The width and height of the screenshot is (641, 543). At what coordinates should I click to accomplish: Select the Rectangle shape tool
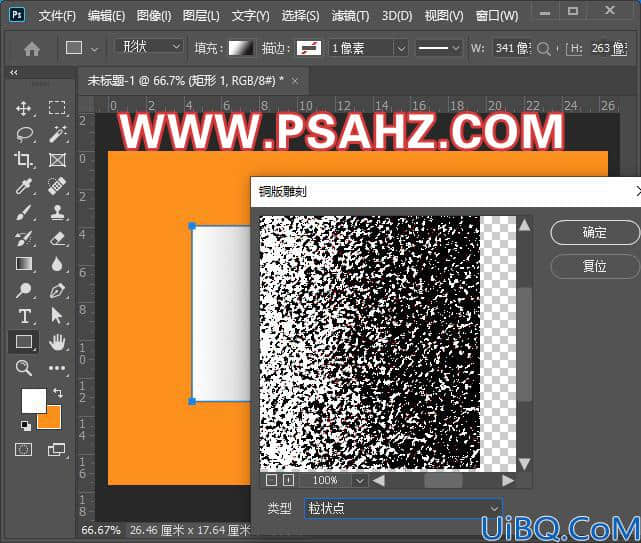coord(24,341)
